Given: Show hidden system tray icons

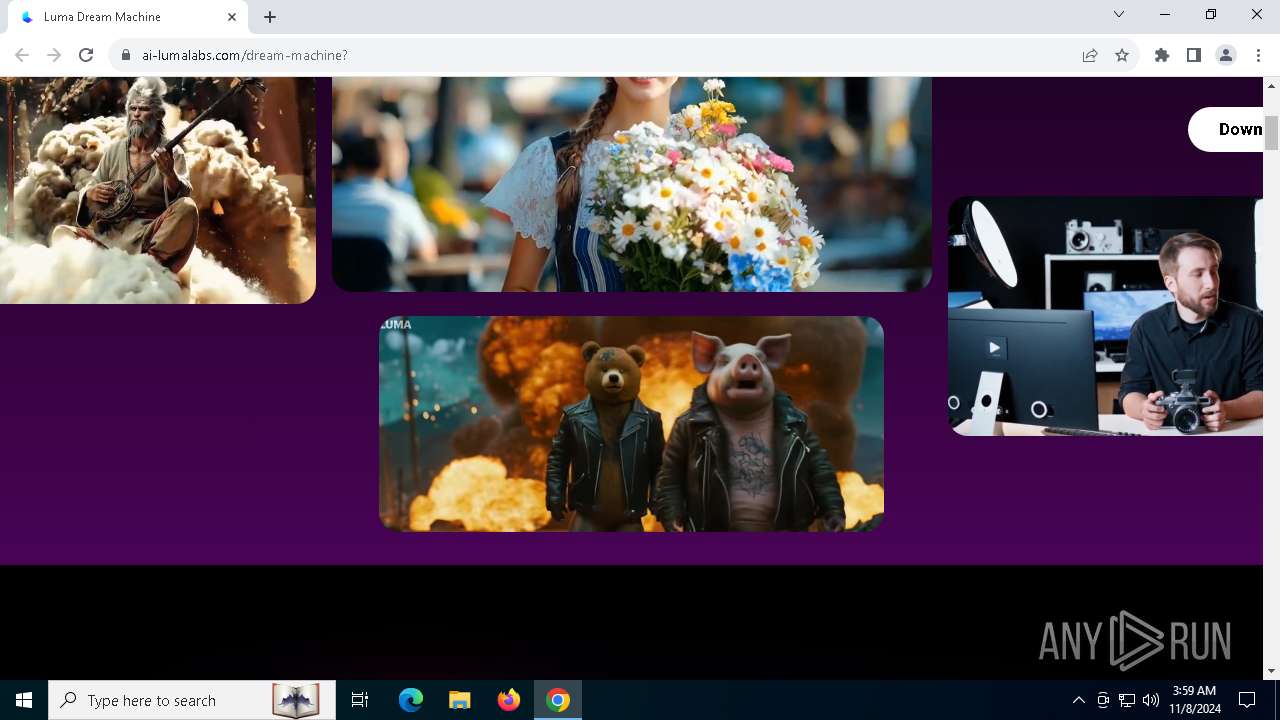Looking at the screenshot, I should click(1078, 700).
